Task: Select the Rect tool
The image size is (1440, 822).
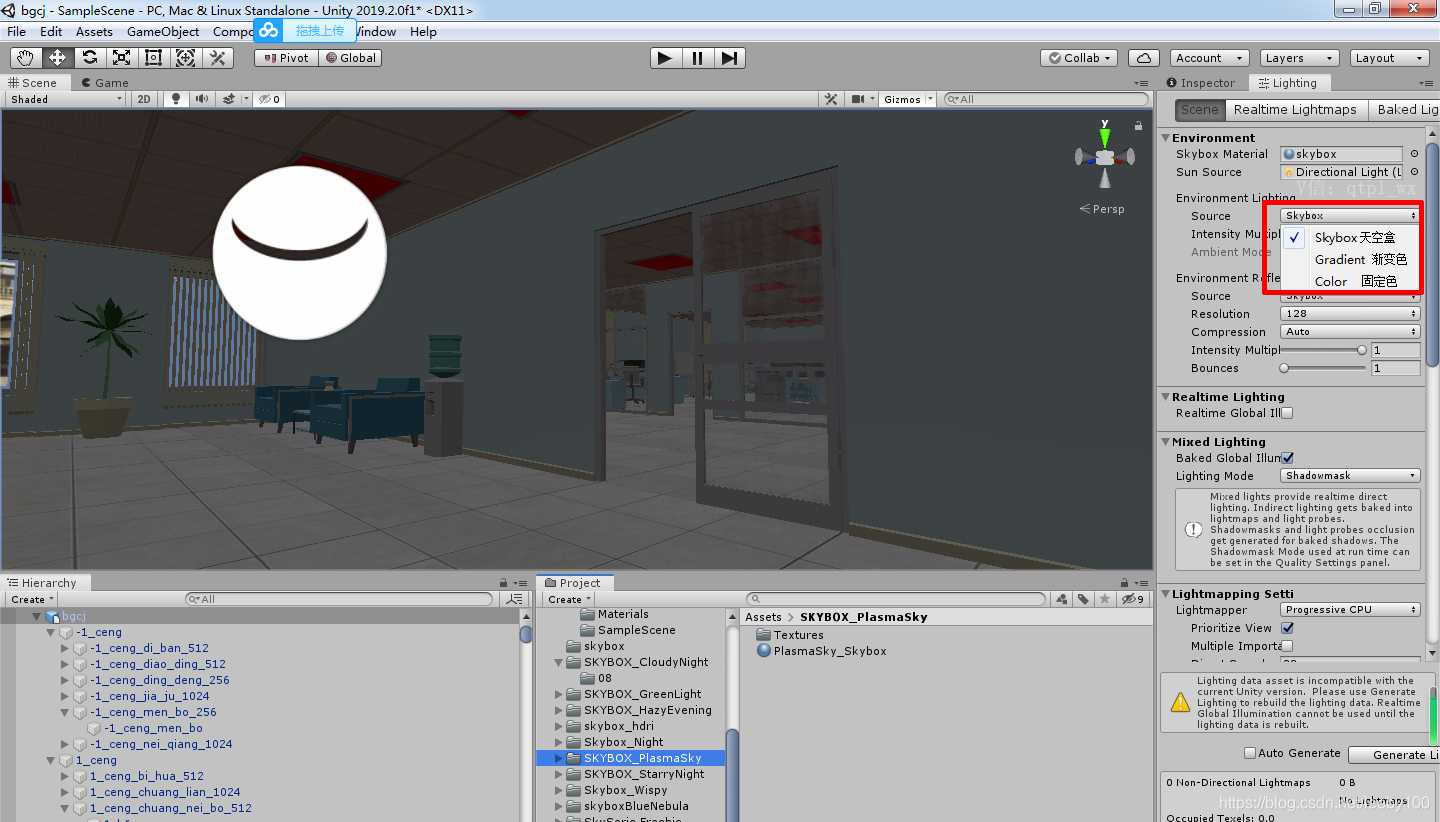Action: pos(153,58)
